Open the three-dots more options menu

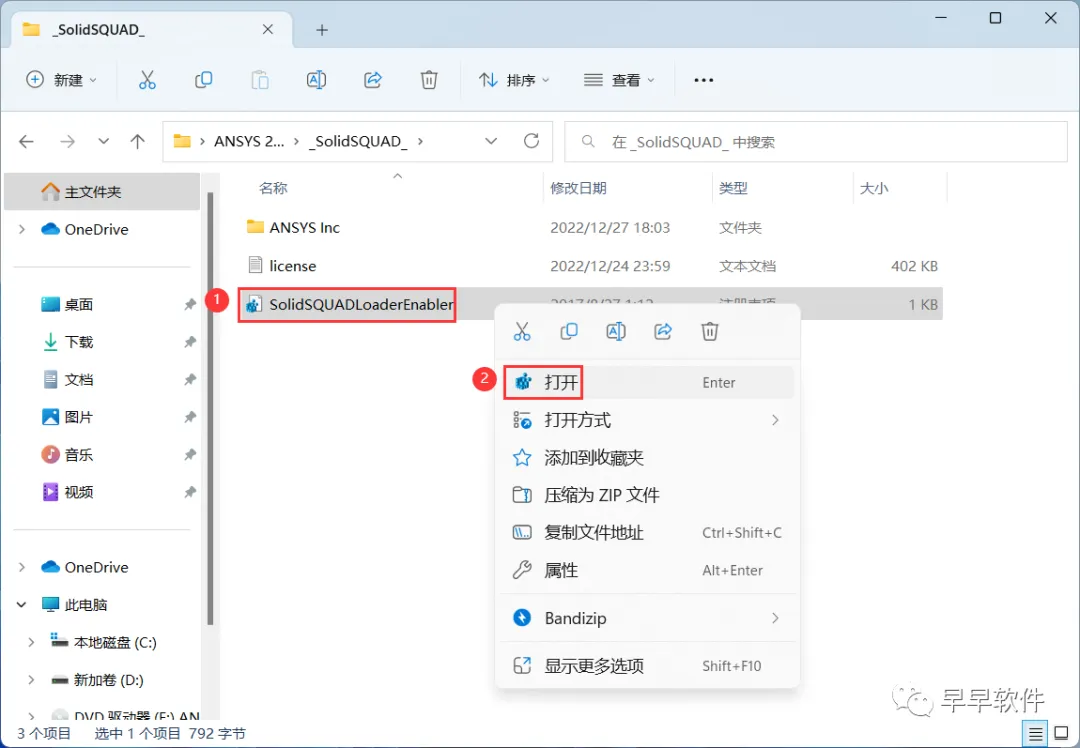703,80
